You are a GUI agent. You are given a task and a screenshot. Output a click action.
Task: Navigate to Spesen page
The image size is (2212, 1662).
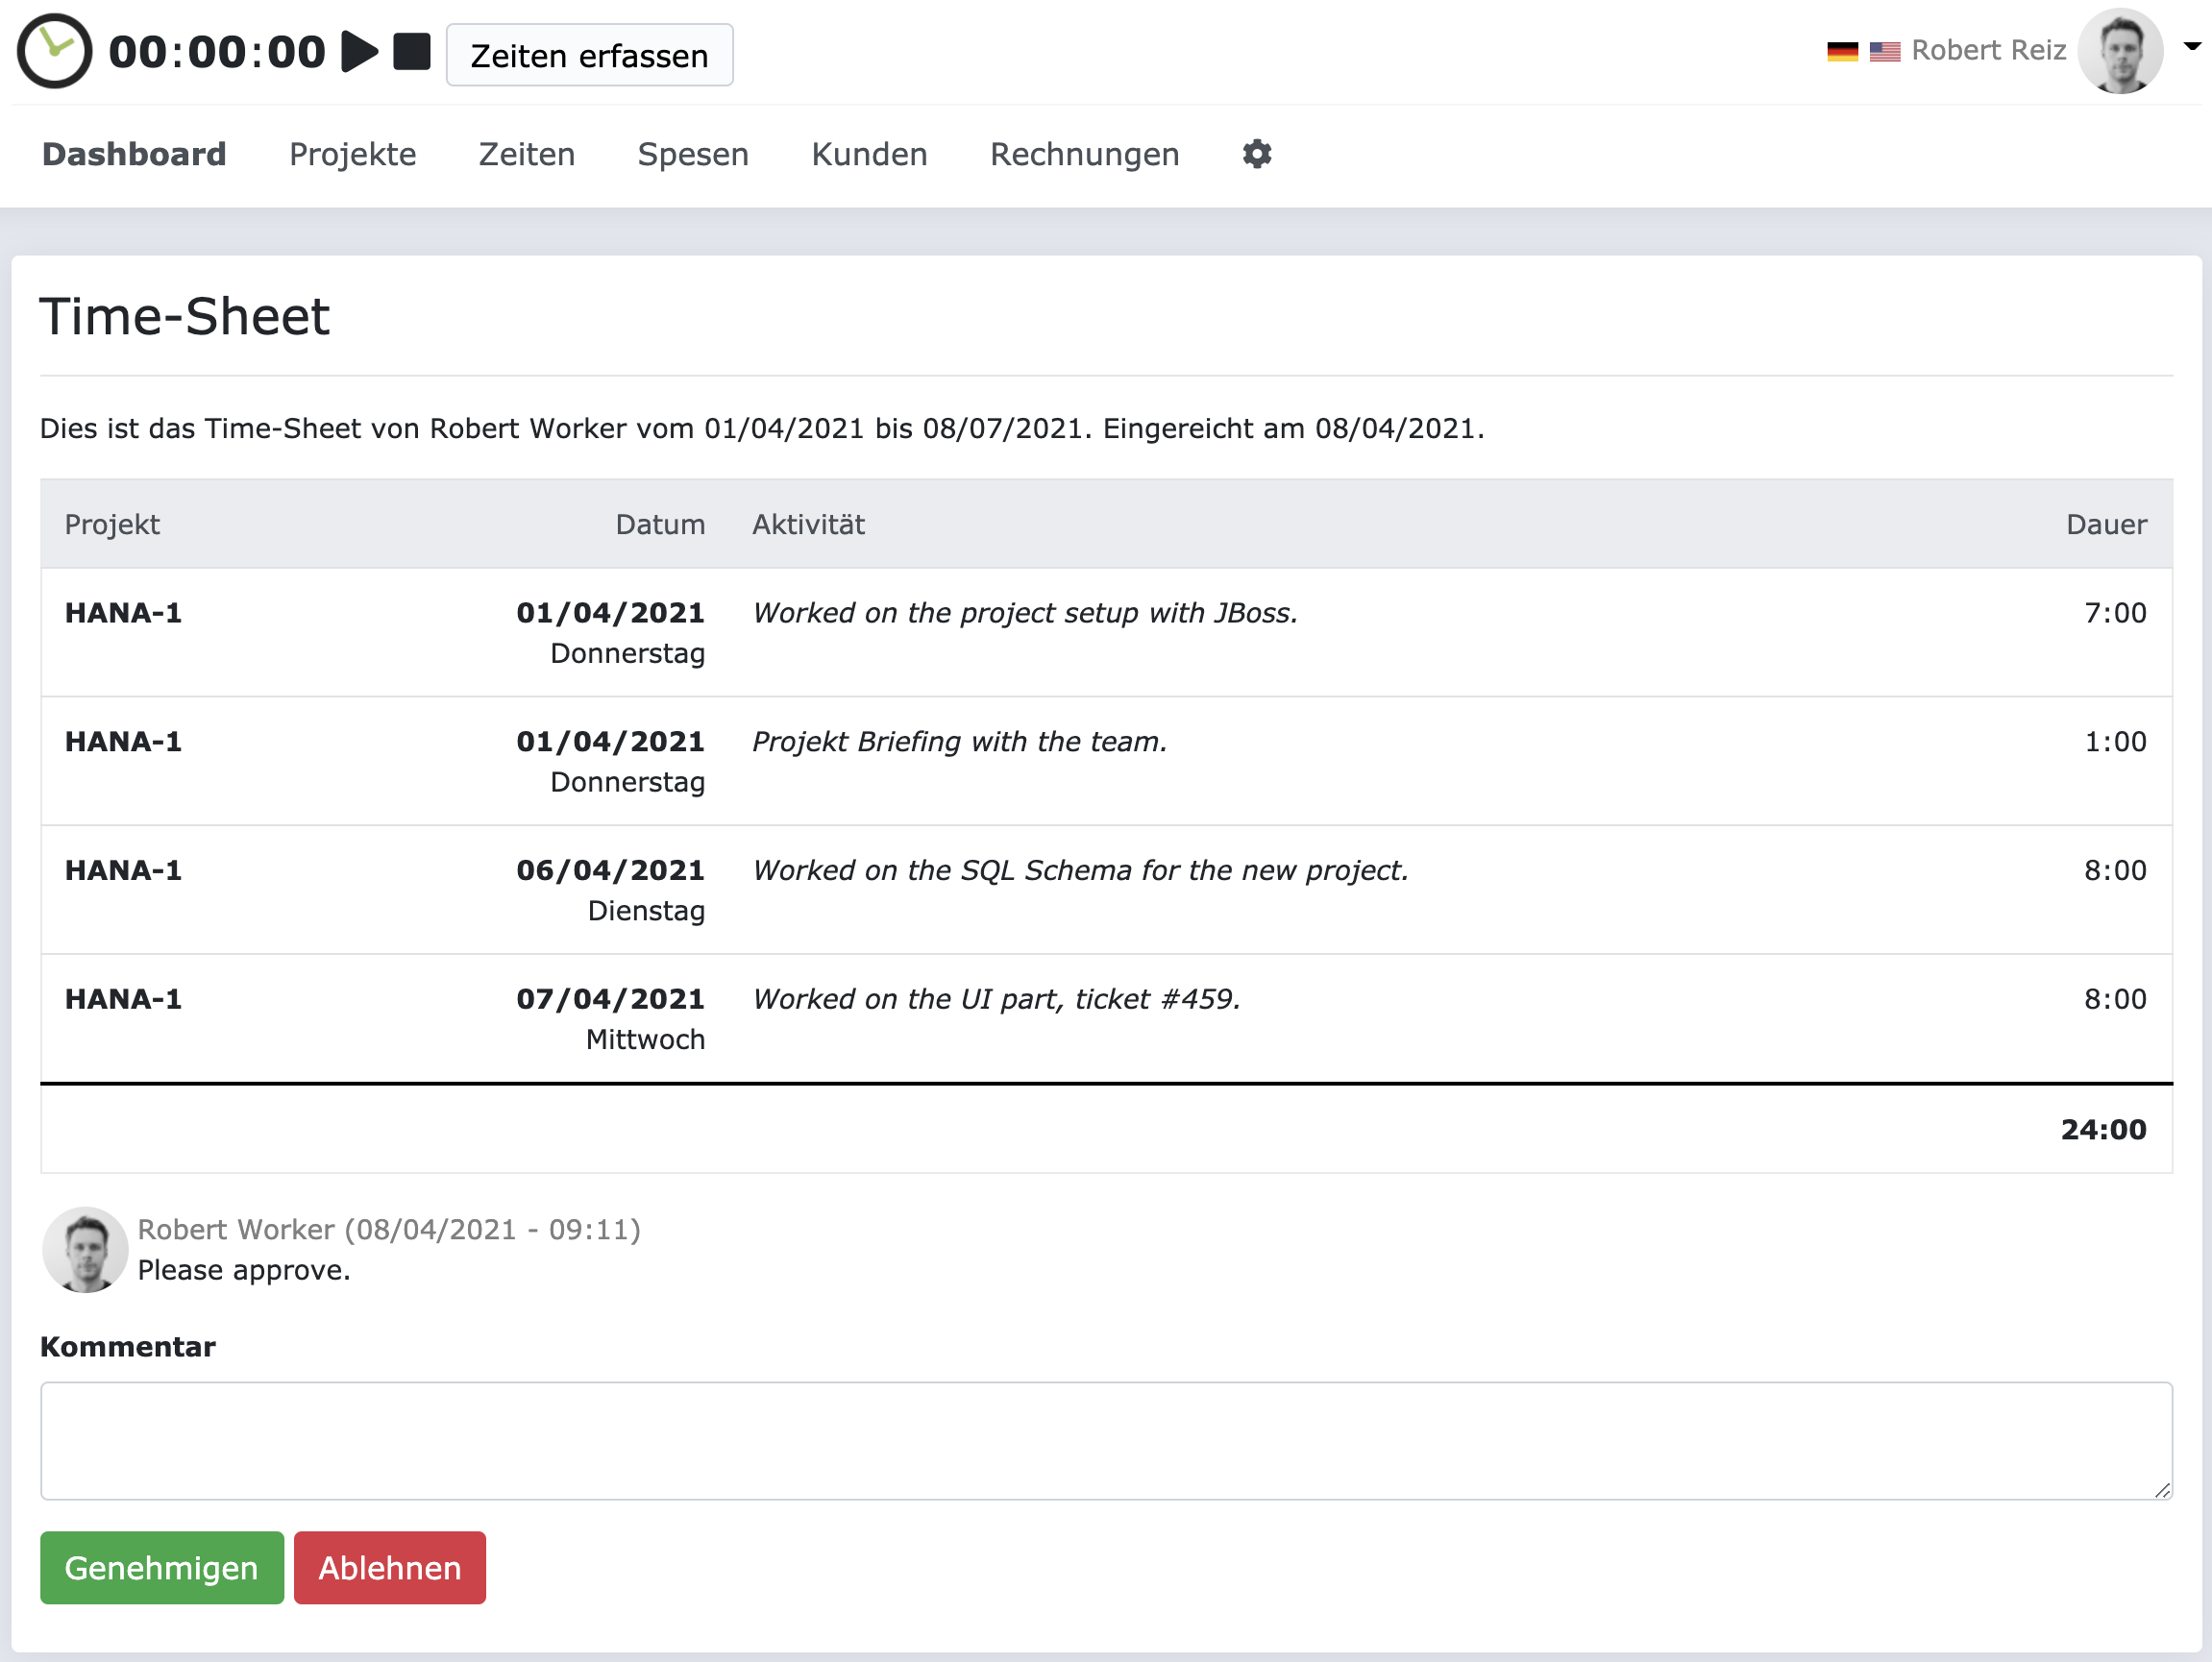(693, 154)
